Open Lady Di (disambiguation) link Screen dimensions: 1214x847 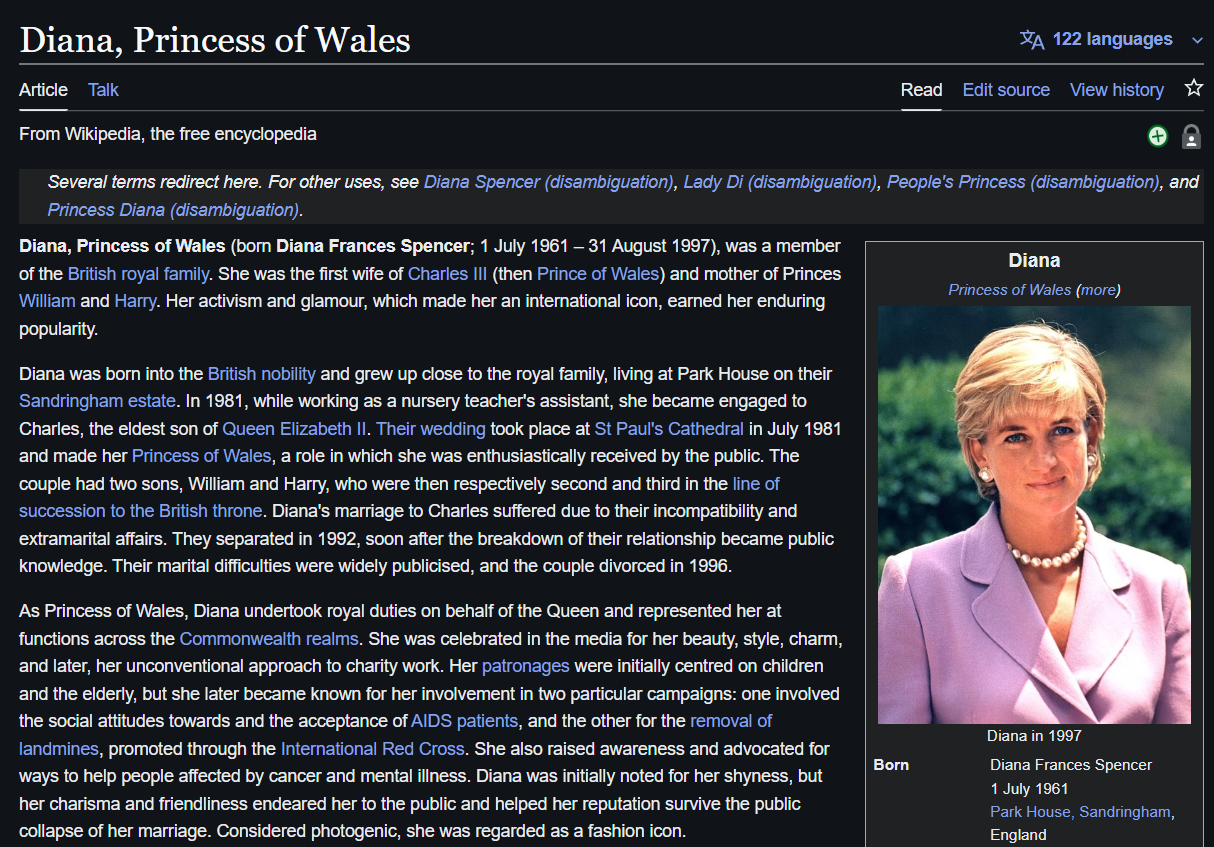coord(781,182)
